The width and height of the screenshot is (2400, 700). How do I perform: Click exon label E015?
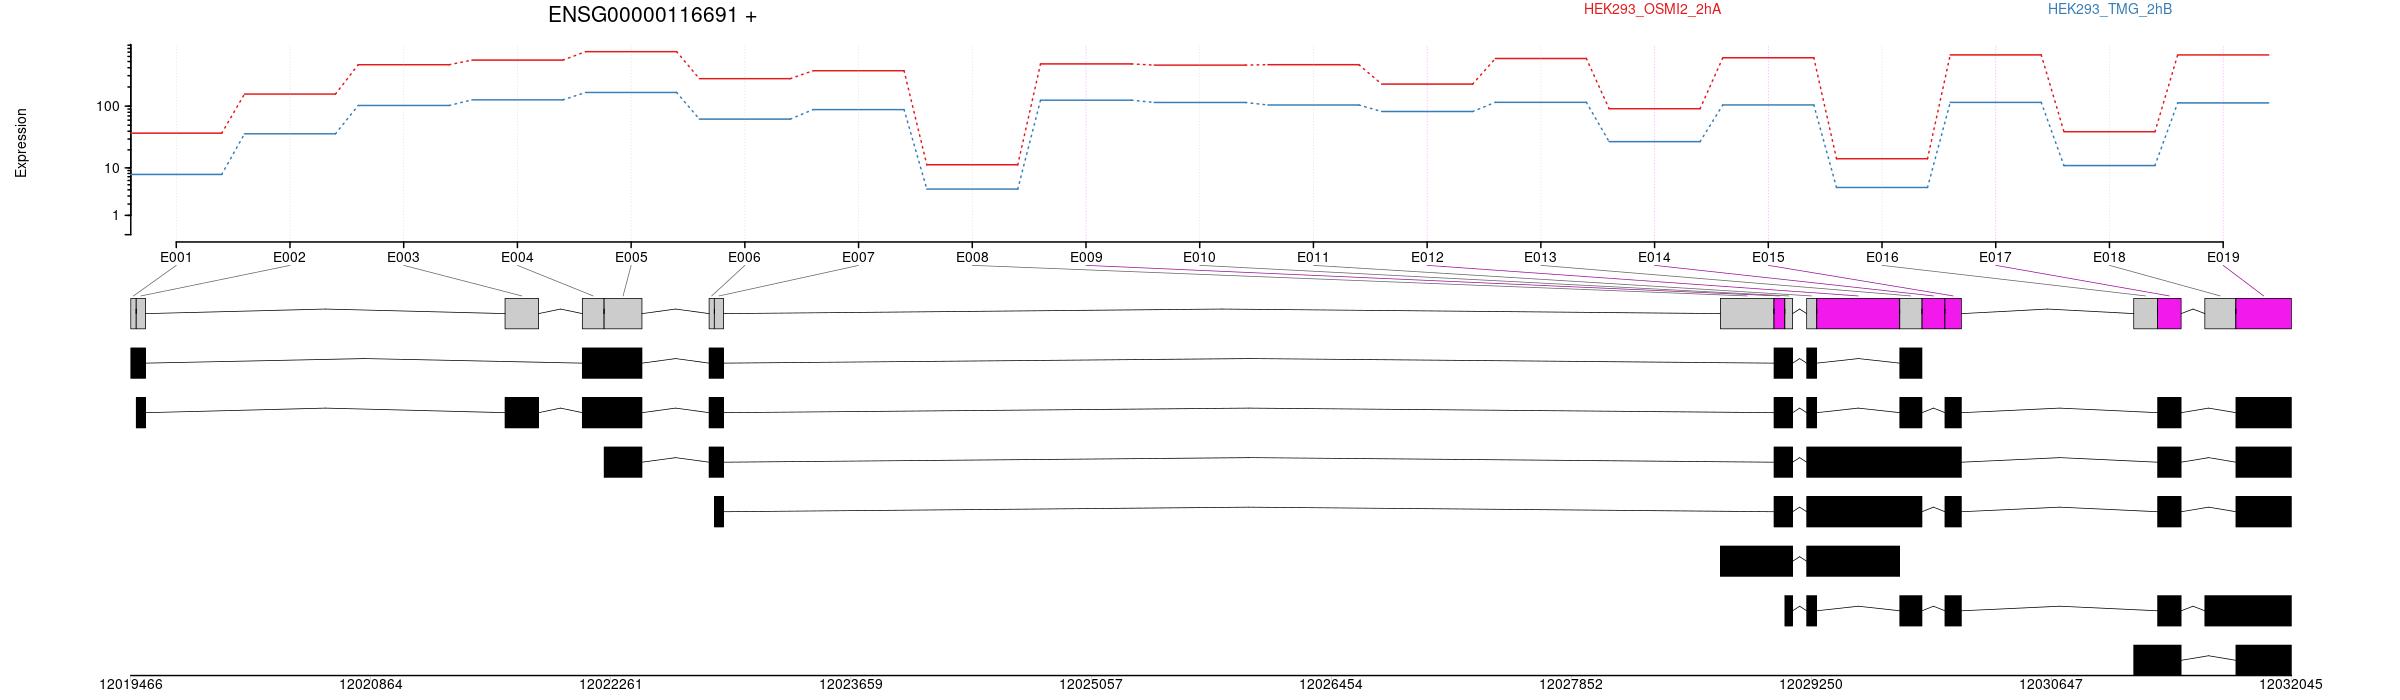pos(1768,257)
